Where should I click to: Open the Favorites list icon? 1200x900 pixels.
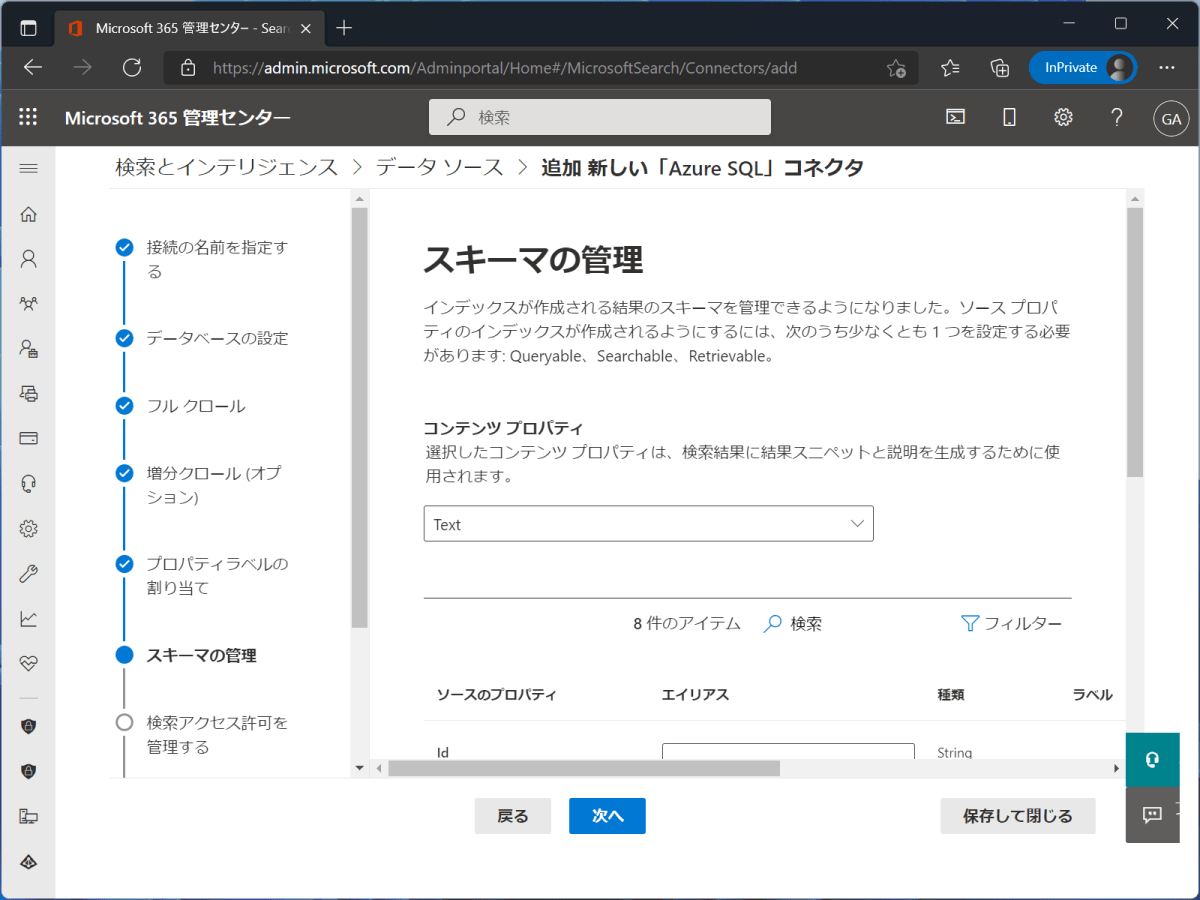coord(950,67)
